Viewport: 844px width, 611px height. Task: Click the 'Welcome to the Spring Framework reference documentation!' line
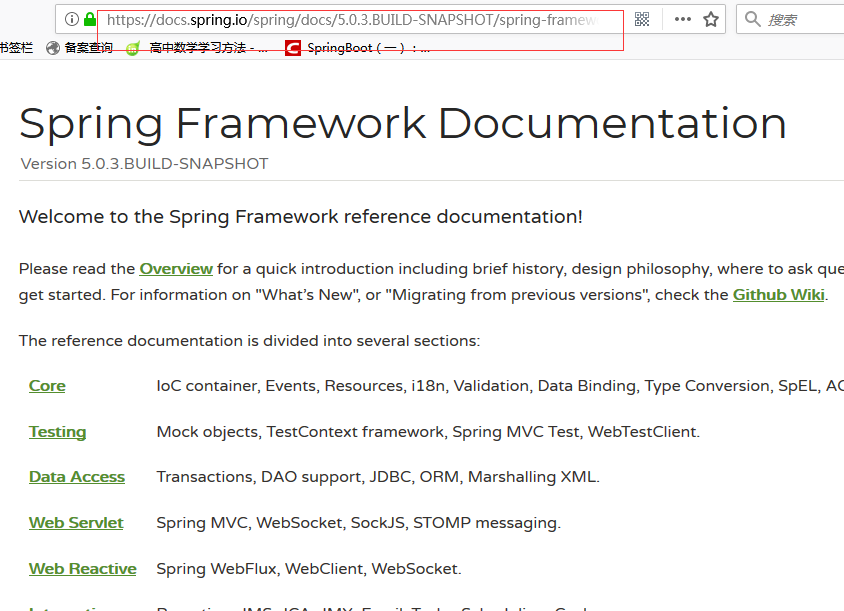[x=301, y=216]
